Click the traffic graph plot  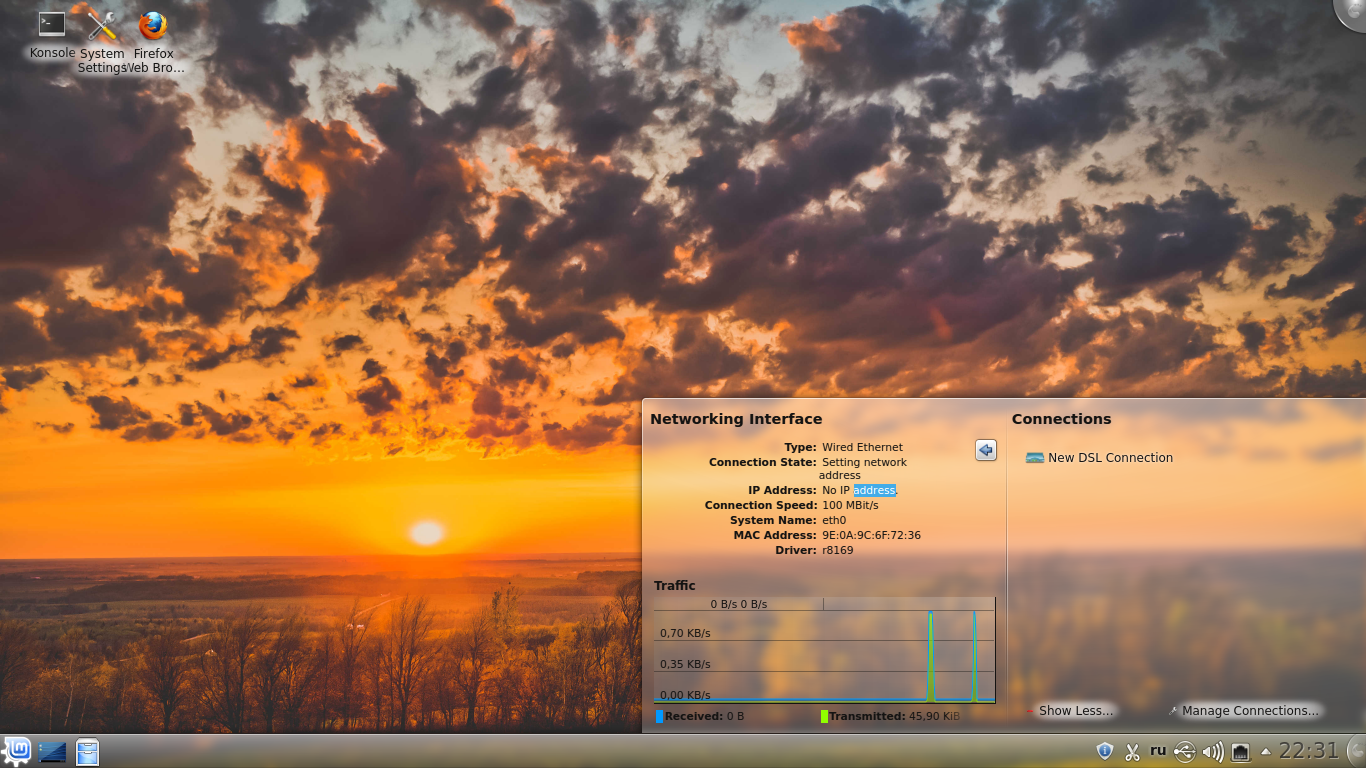point(824,655)
